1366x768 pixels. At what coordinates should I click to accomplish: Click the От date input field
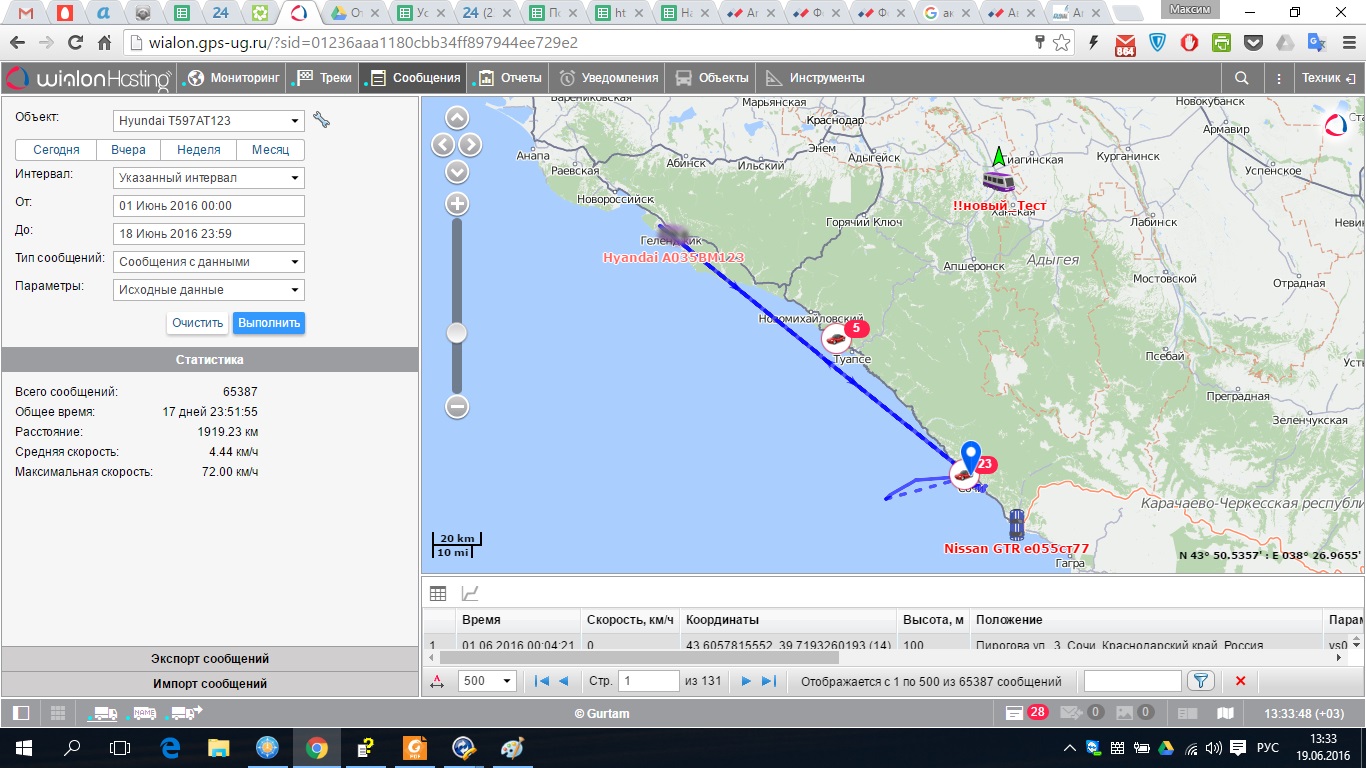(x=209, y=206)
